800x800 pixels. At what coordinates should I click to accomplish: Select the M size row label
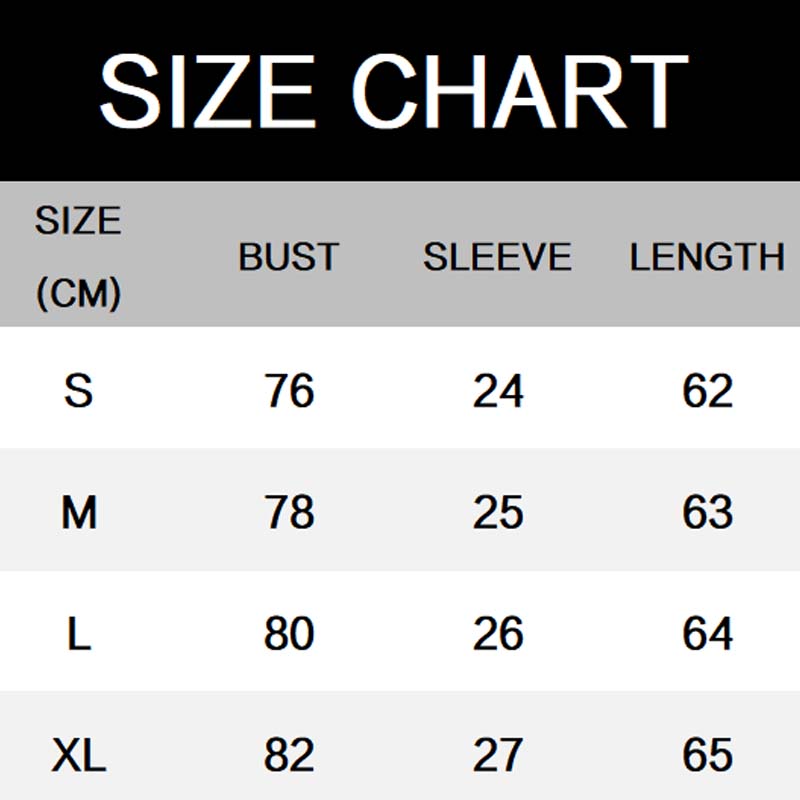79,512
